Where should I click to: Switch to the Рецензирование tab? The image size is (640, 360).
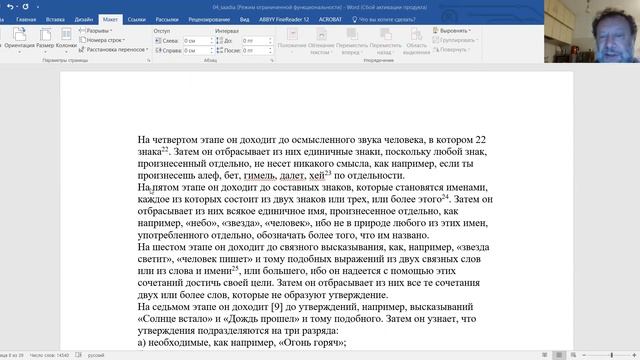coord(209,19)
